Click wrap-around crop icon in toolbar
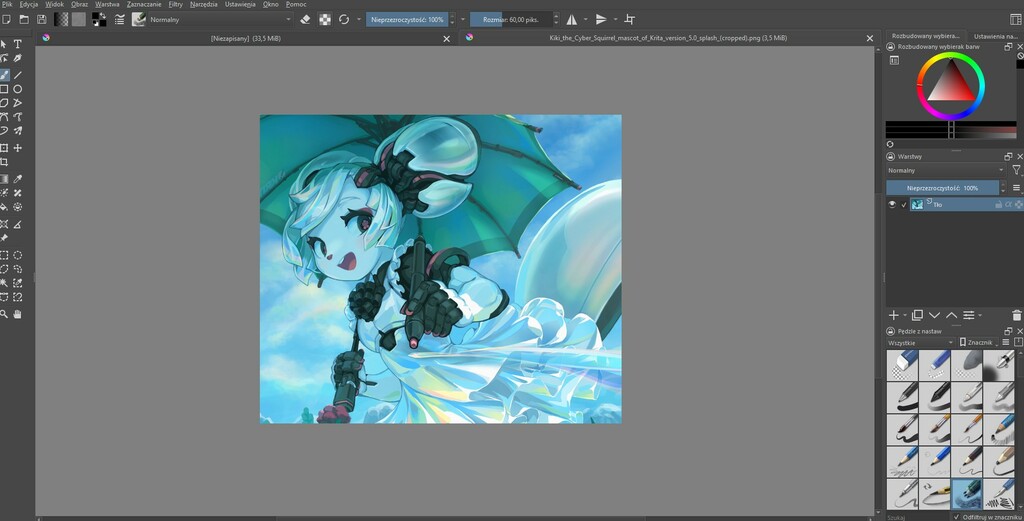This screenshot has width=1024, height=521. [x=630, y=20]
